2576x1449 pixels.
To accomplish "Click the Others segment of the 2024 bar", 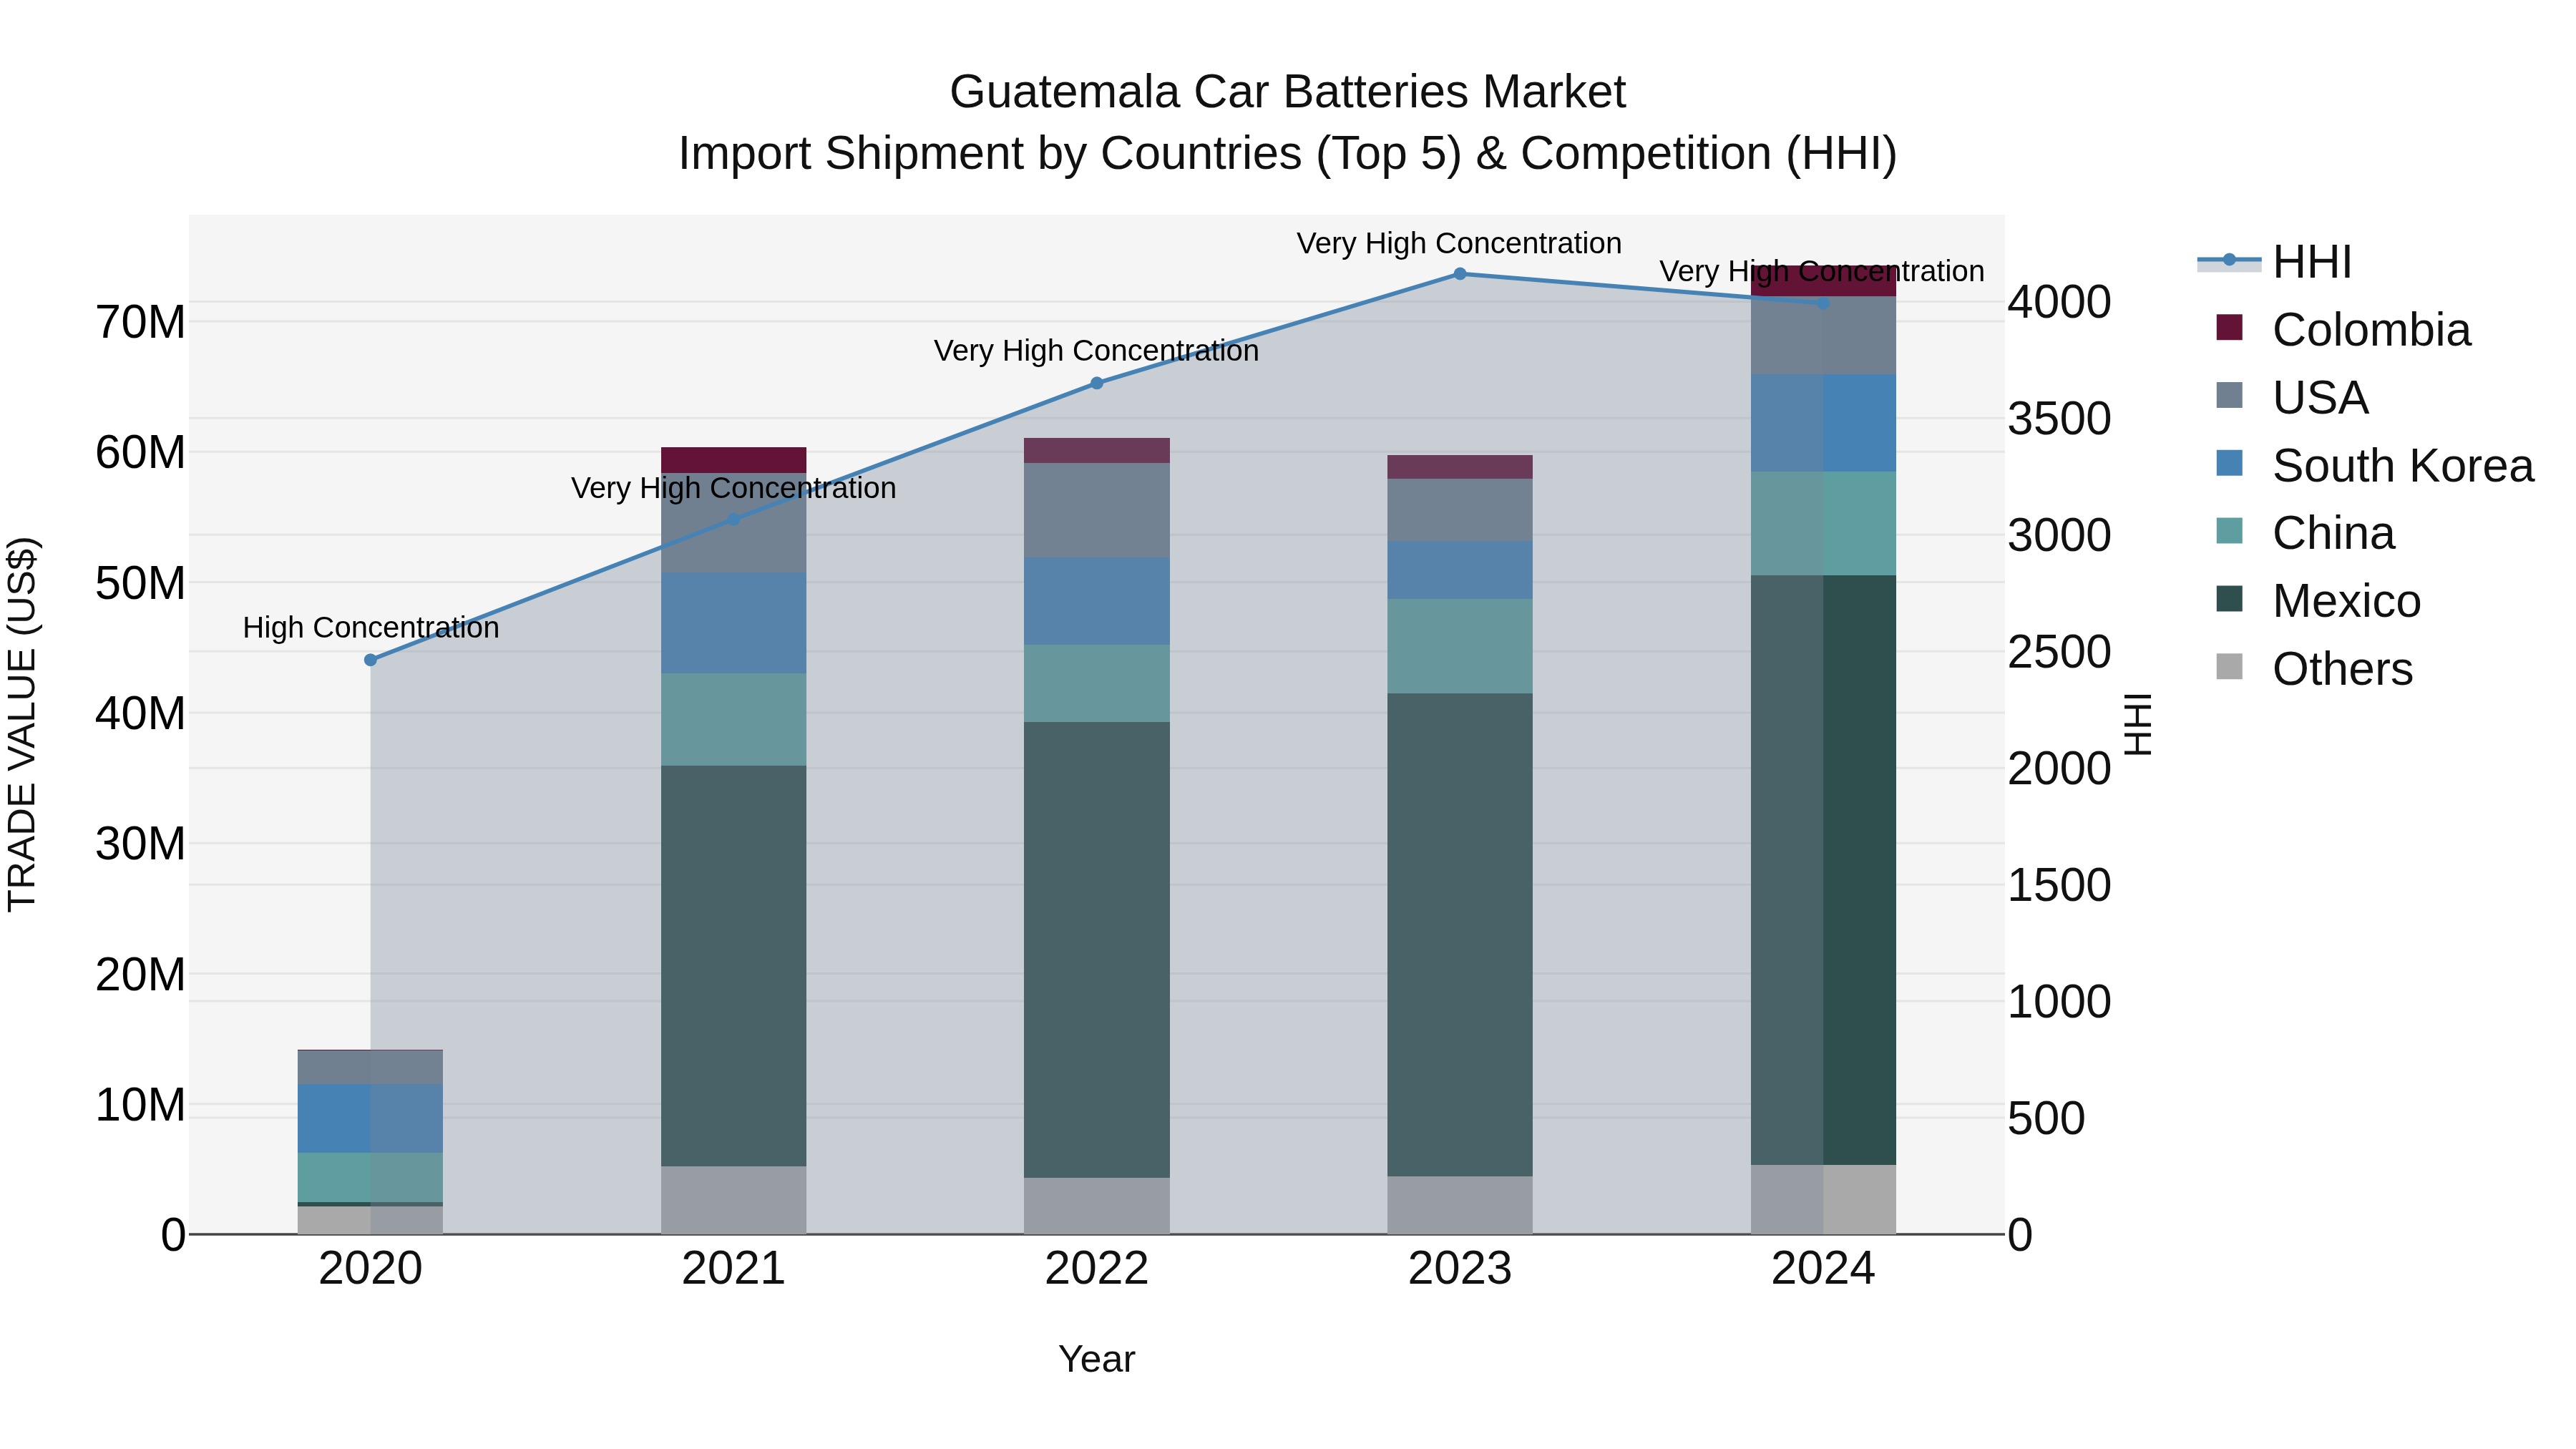I will pos(1823,1200).
